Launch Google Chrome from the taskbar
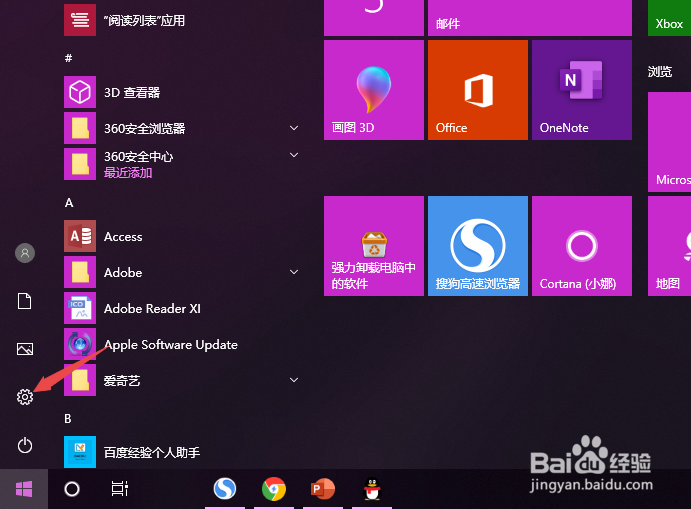The image size is (691, 509). coord(274,489)
